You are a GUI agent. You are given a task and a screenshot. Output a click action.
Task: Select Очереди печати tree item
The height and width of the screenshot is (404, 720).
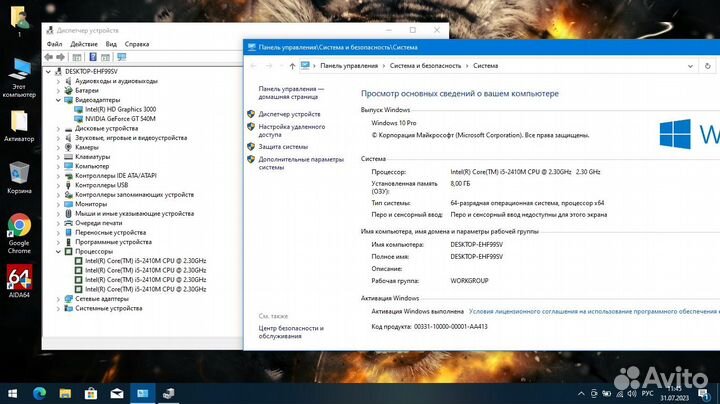99,223
